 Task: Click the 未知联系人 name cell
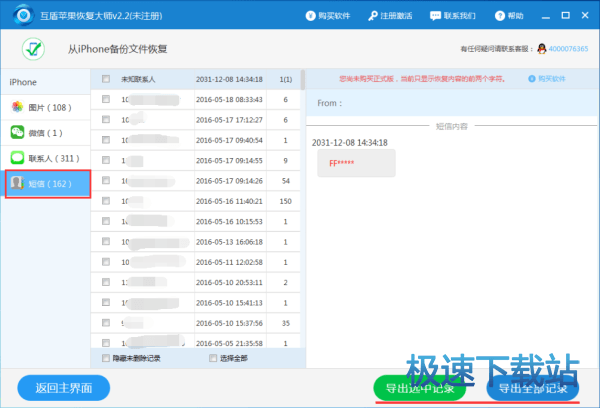tap(138, 79)
